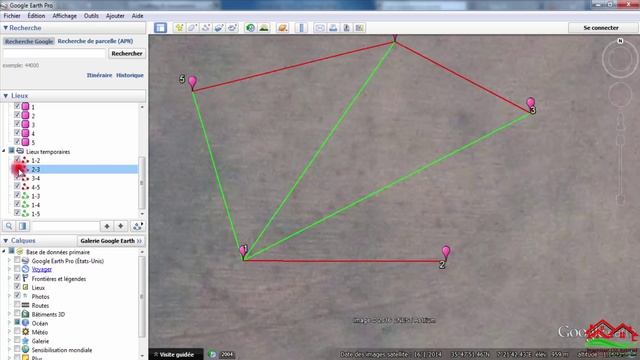Open the planets switcher toolbar icon
640x360 pixels.
(x=282, y=27)
